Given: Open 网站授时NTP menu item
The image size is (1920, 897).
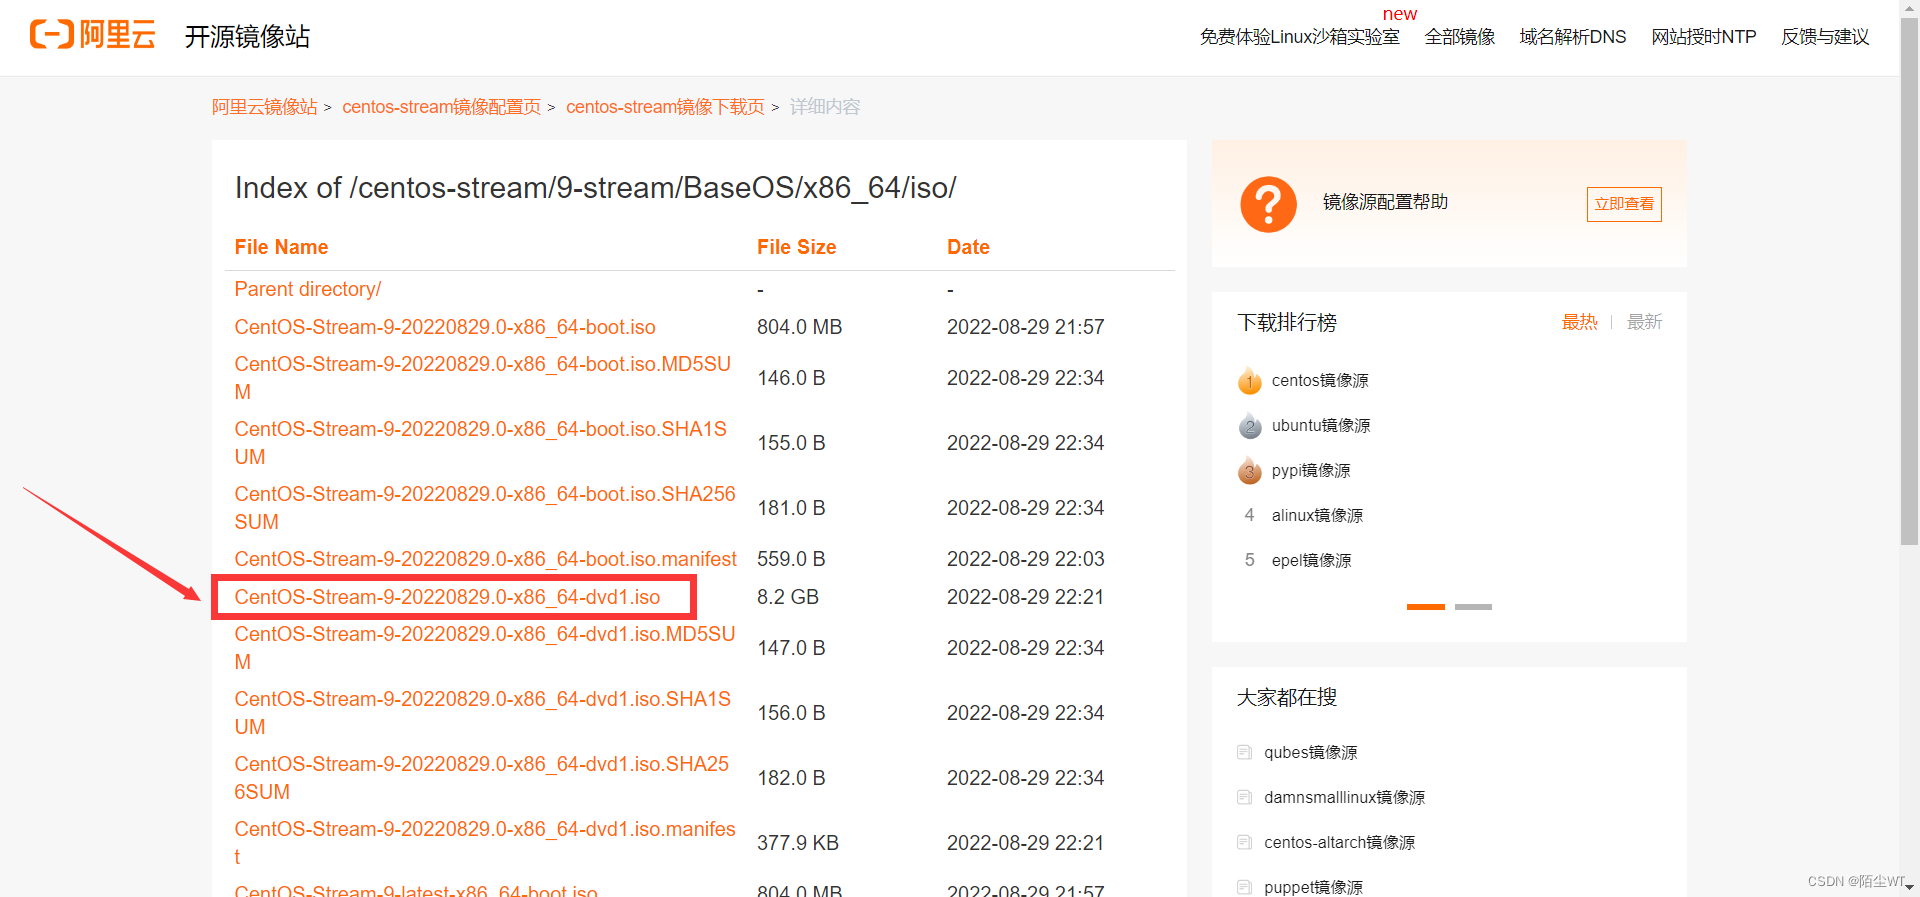Looking at the screenshot, I should tap(1703, 37).
